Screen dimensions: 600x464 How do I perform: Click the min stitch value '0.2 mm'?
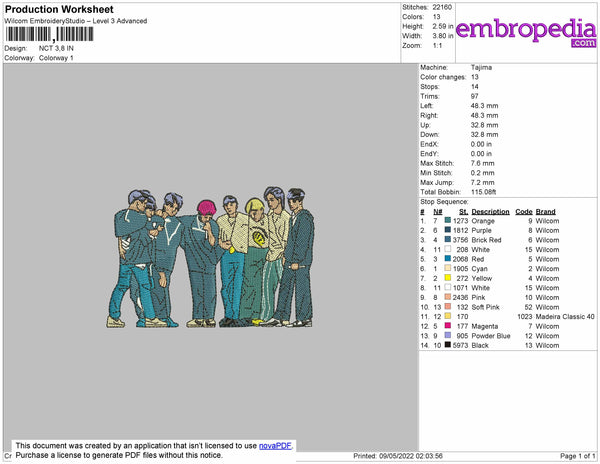[482, 173]
